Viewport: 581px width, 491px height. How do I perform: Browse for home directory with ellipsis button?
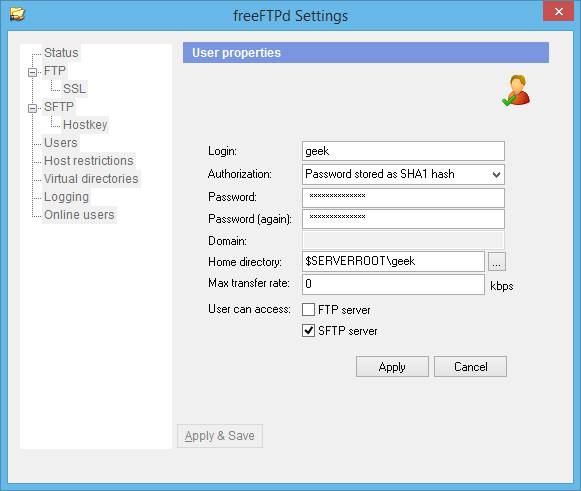pos(497,262)
